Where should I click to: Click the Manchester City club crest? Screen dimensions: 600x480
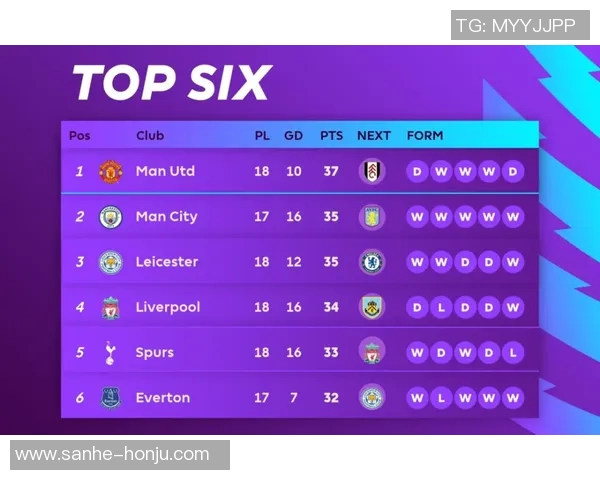(x=110, y=217)
